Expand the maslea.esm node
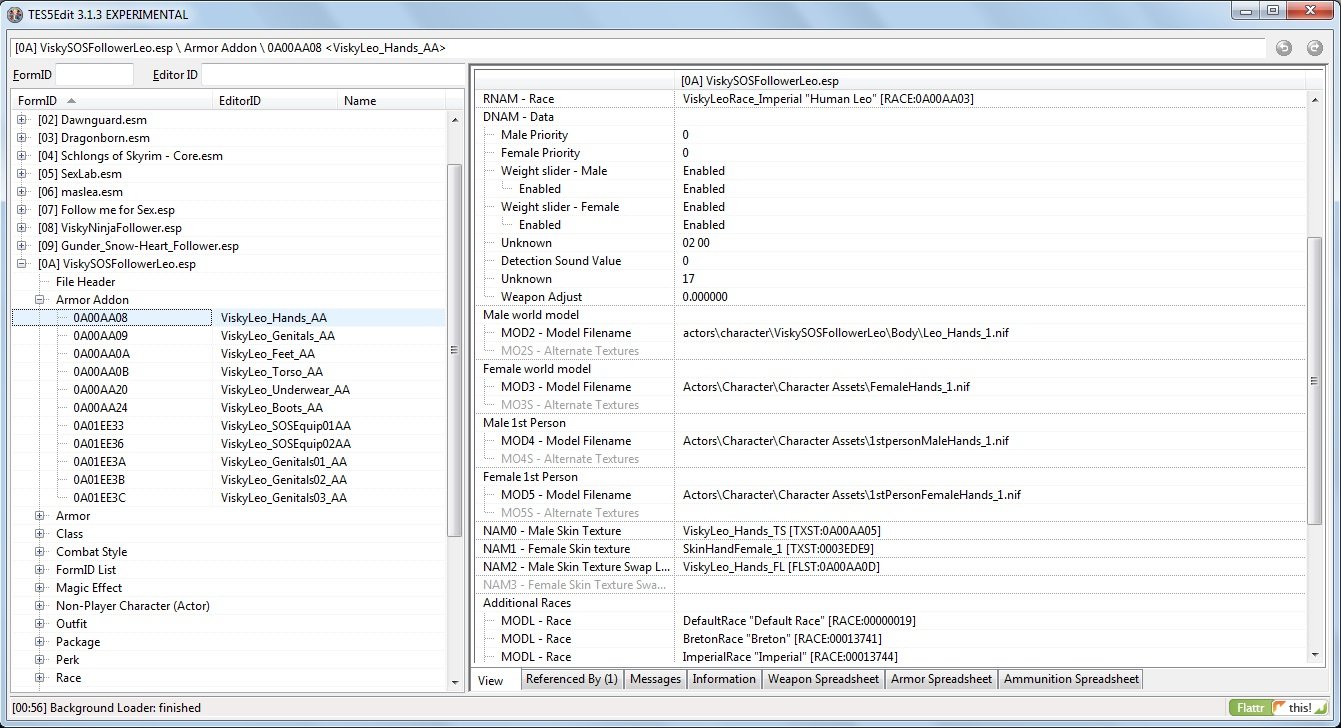The height and width of the screenshot is (728, 1341). pos(23,192)
